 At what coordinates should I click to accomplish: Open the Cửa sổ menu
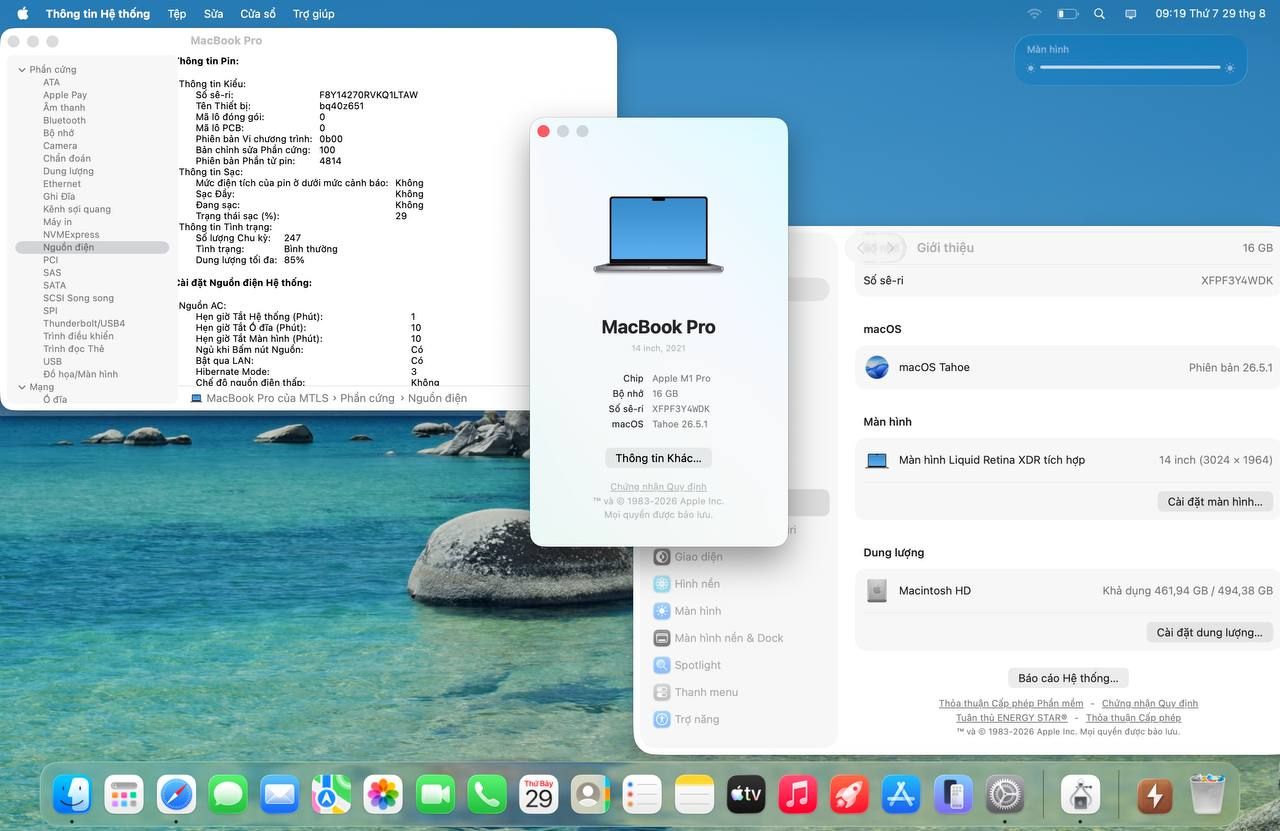coord(258,14)
